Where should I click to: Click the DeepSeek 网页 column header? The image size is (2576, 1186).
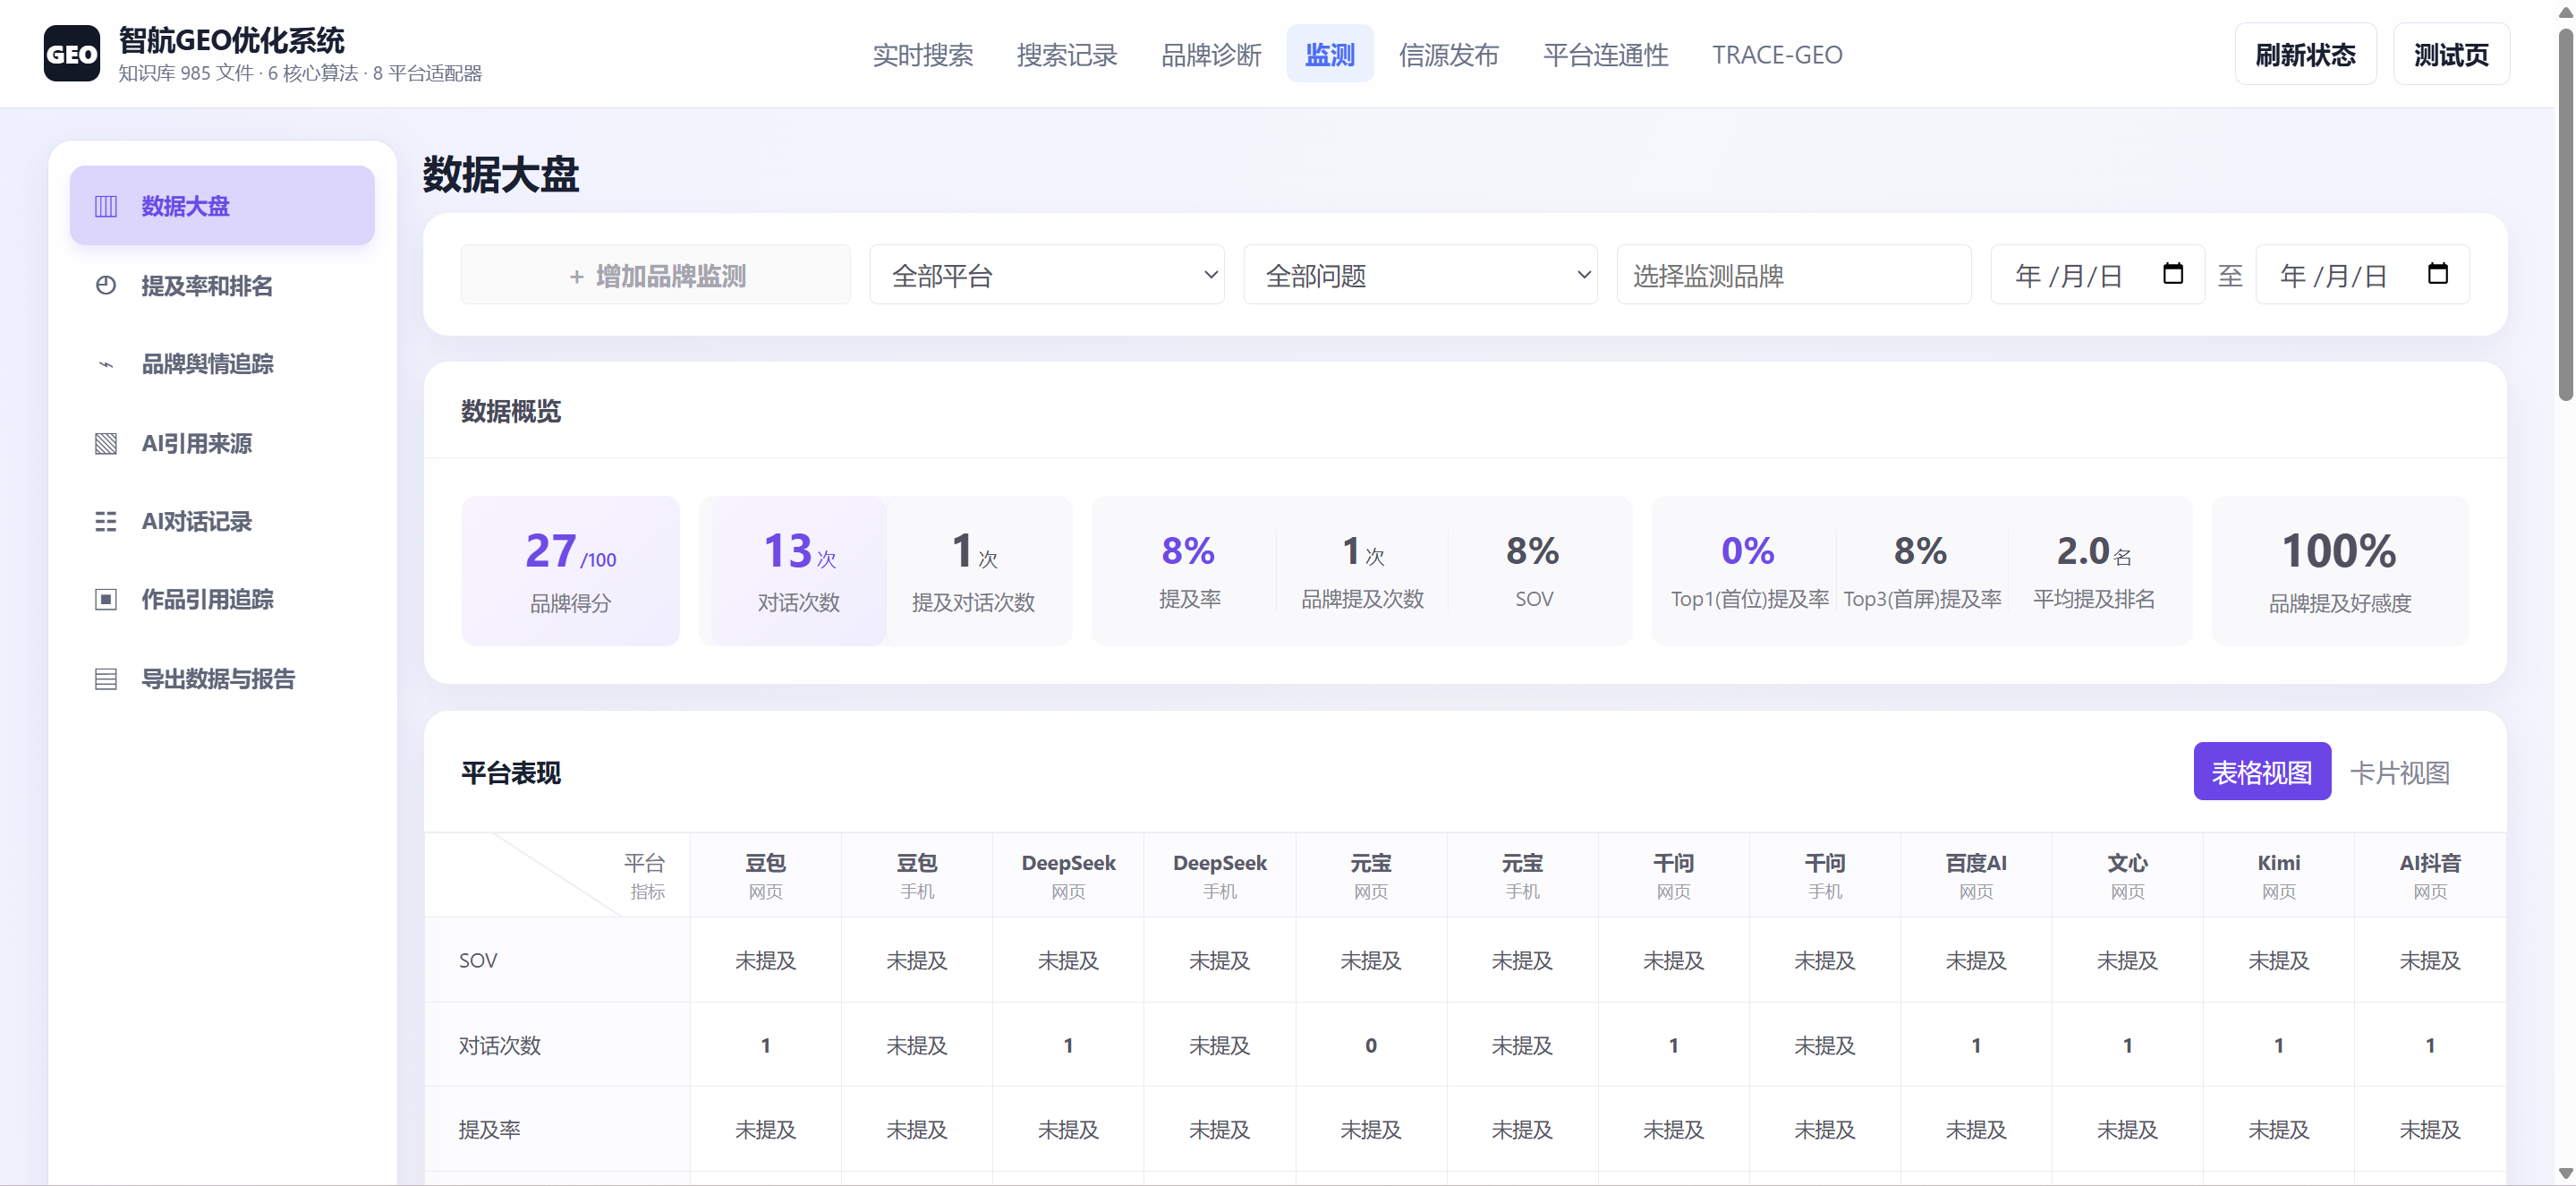(1068, 875)
